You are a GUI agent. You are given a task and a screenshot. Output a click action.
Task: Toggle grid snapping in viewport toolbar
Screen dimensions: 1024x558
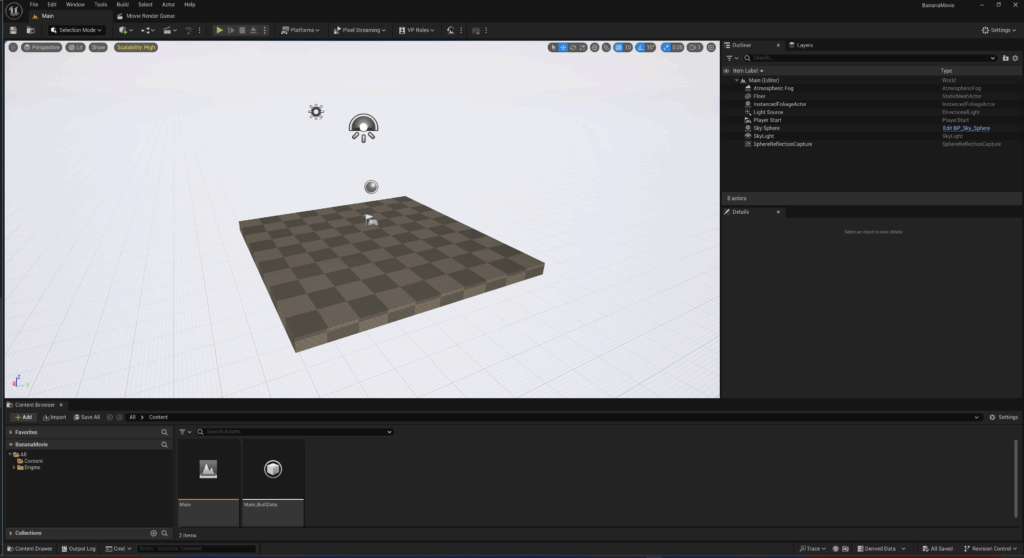tap(617, 47)
